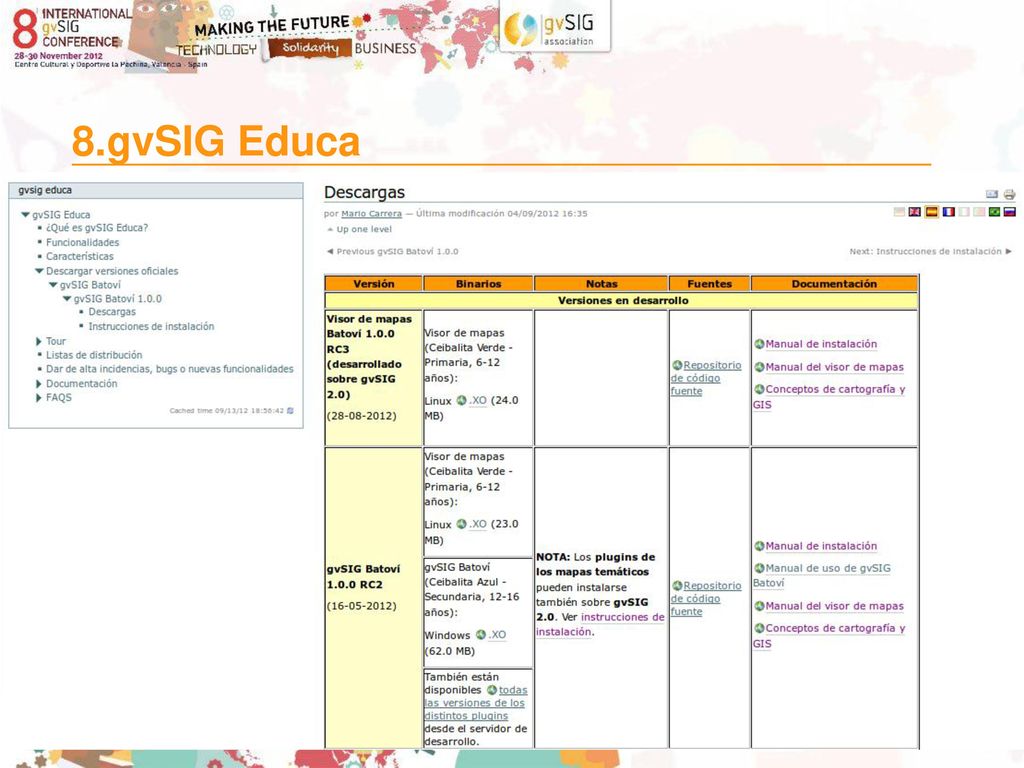This screenshot has width=1024, height=768.
Task: Click the Visor de mapas Batoví RC3 cell
Action: (374, 377)
